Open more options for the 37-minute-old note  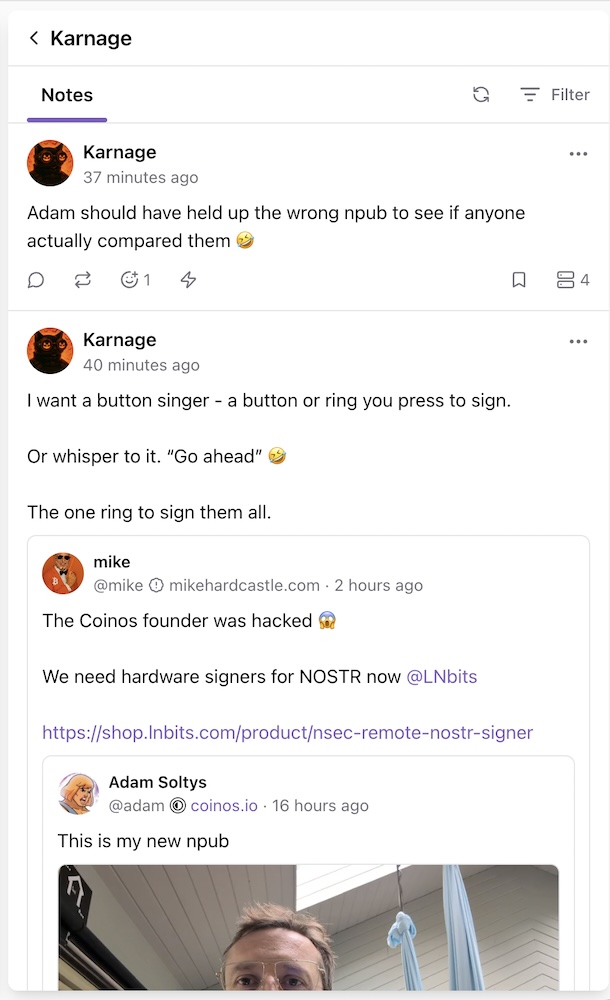(578, 154)
